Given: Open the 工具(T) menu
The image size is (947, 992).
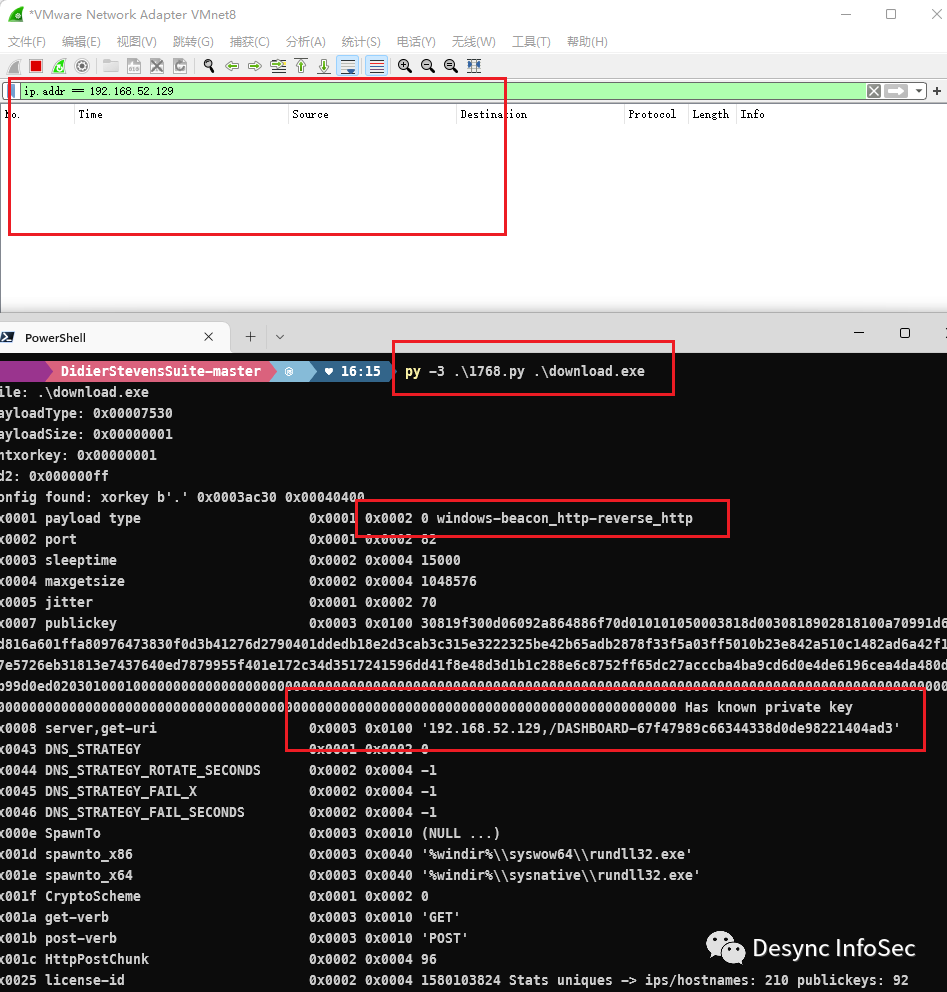Looking at the screenshot, I should click(531, 42).
